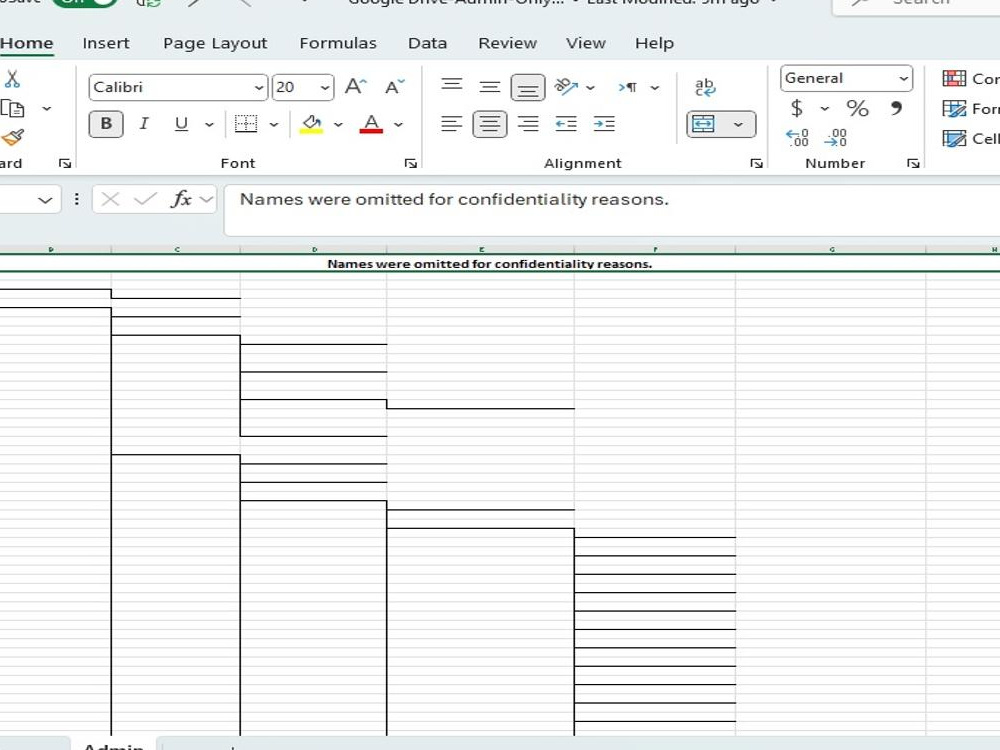The width and height of the screenshot is (1000, 750).
Task: Open the Alignment settings dialog launcher
Action: (756, 164)
